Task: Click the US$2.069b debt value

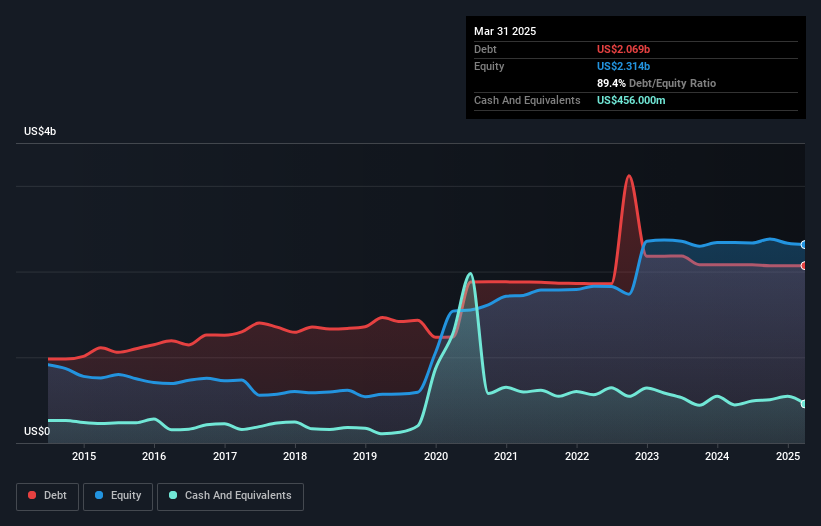Action: coord(623,49)
